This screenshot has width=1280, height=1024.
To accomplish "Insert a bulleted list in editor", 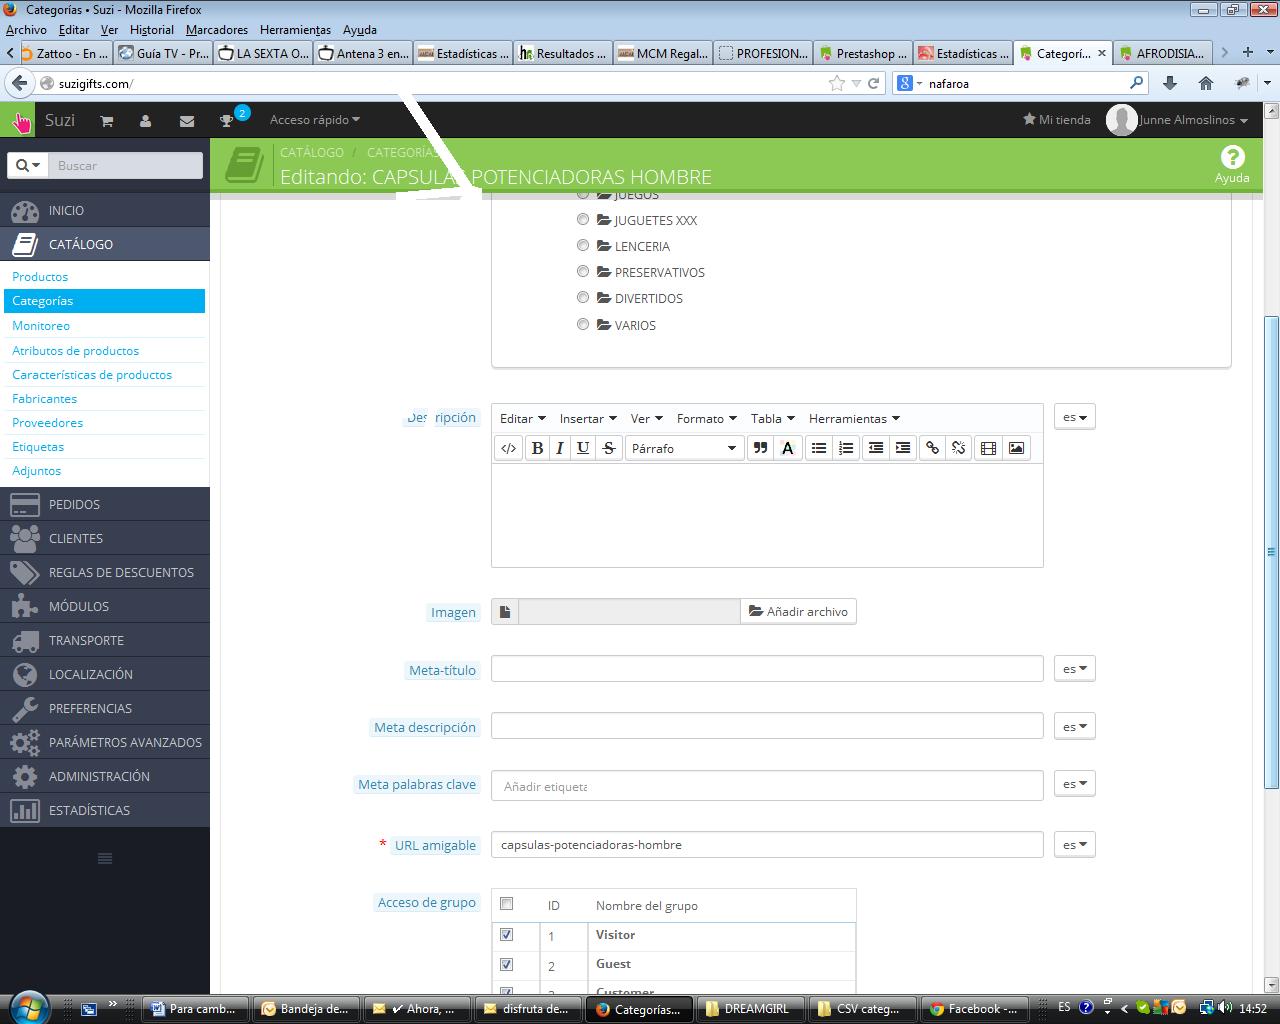I will 819,448.
